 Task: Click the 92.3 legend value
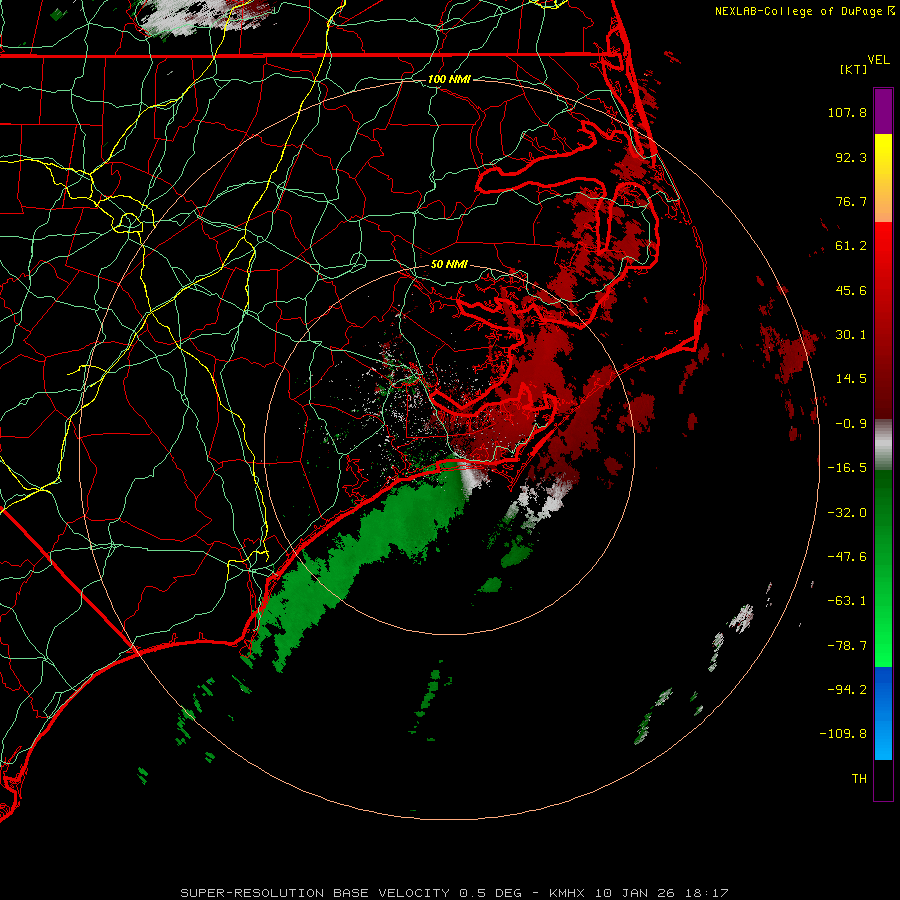(x=851, y=157)
